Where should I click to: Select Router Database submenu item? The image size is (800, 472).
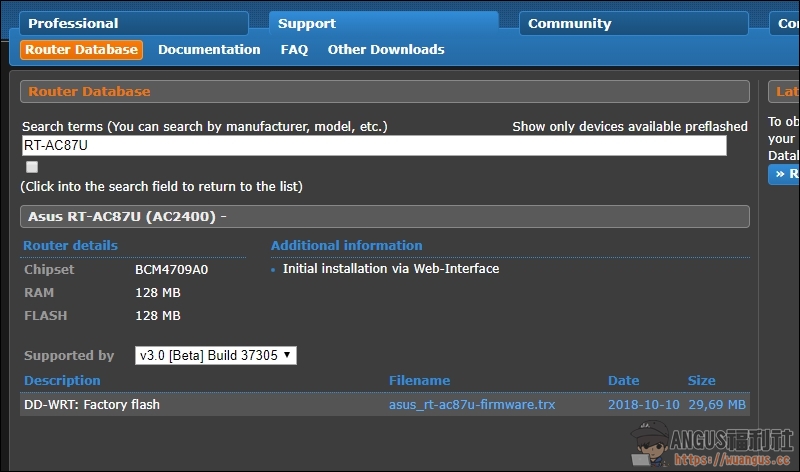pos(81,49)
